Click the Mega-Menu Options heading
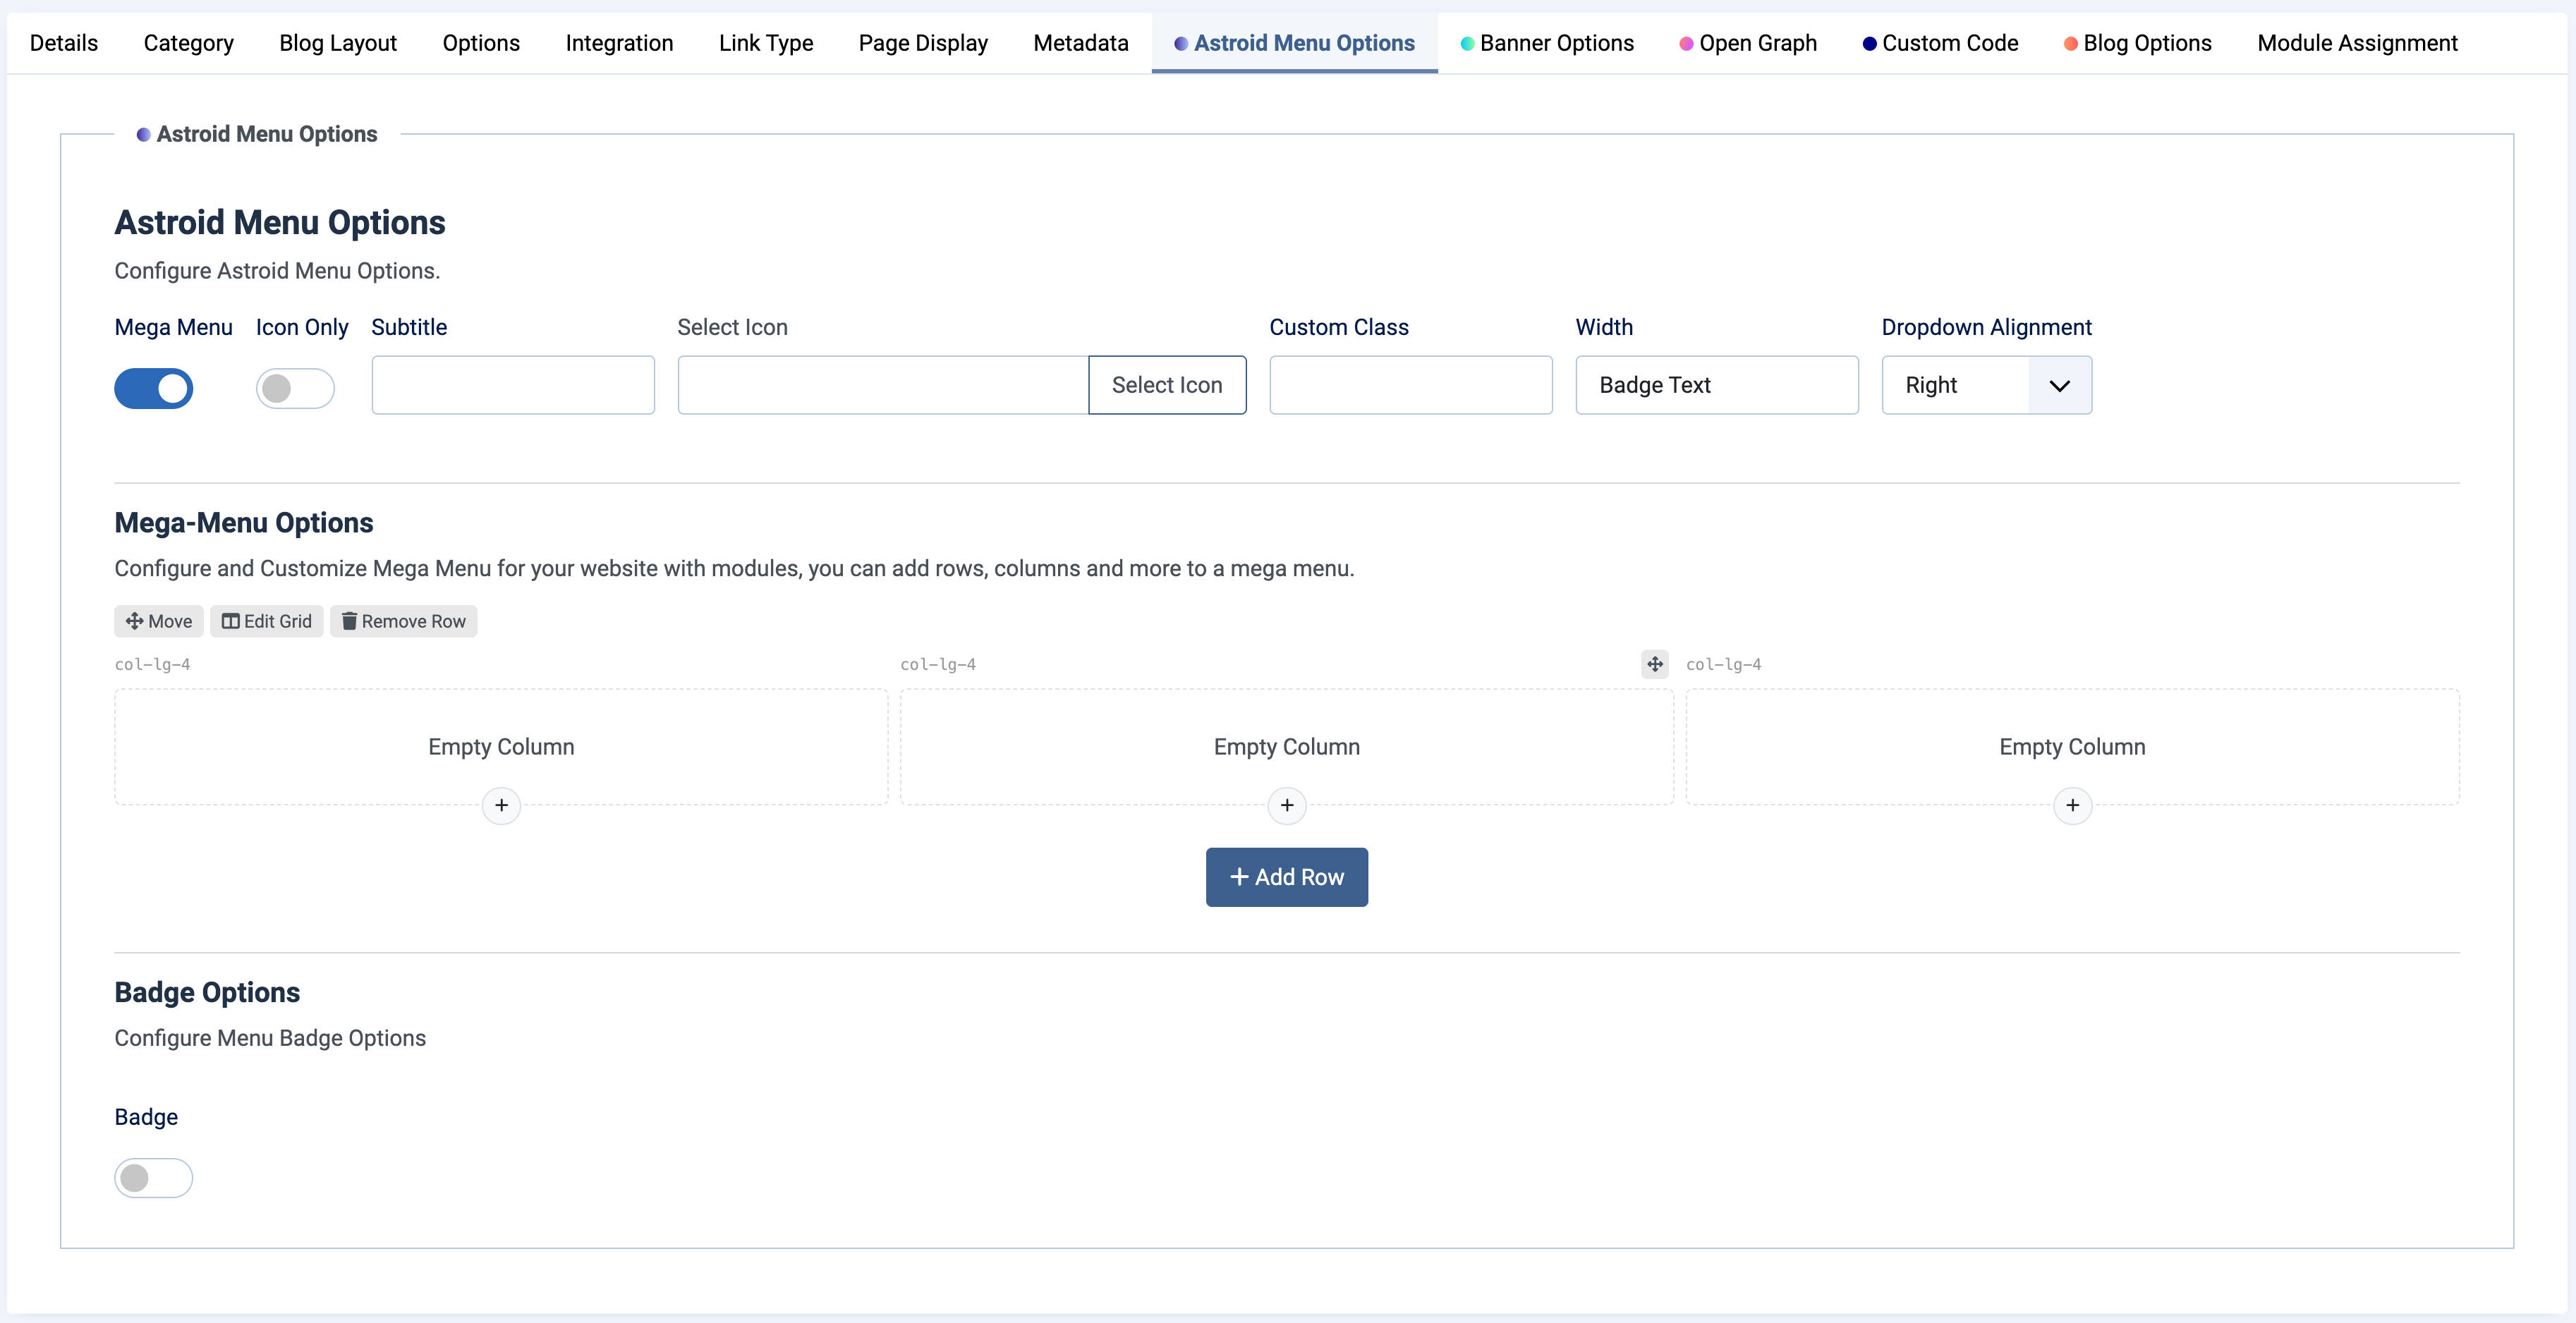Screen dimensions: 2576x1323 click(x=244, y=523)
